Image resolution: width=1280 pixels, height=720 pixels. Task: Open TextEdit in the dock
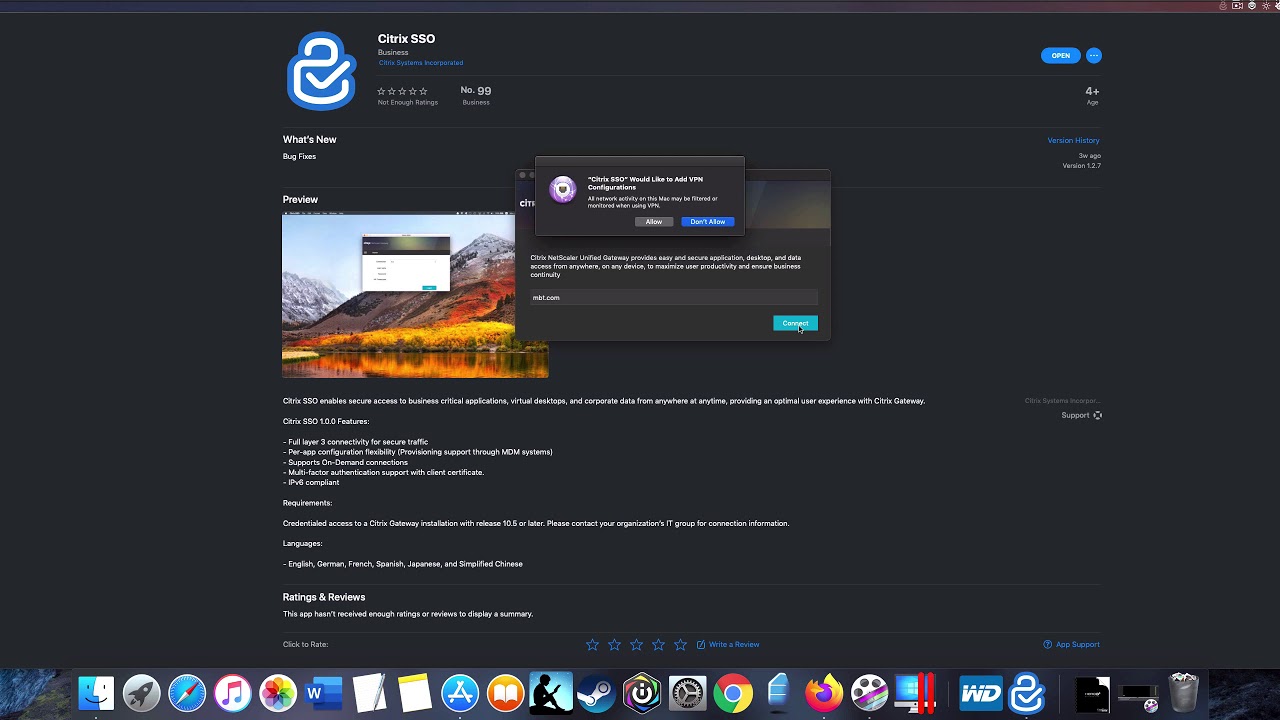coord(369,693)
